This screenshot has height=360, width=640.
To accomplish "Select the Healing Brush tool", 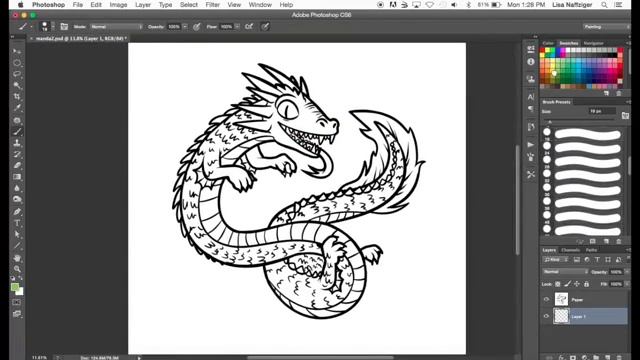I will pyautogui.click(x=17, y=120).
